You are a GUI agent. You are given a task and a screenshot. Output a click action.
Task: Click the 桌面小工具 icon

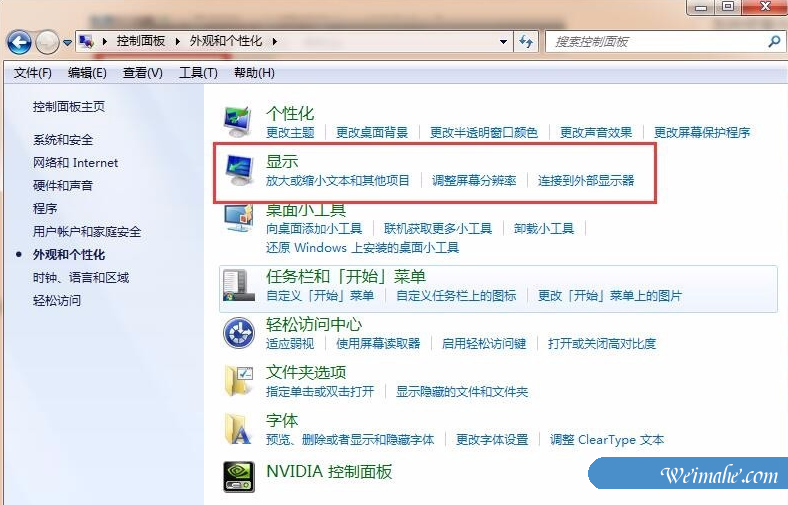pos(239,219)
